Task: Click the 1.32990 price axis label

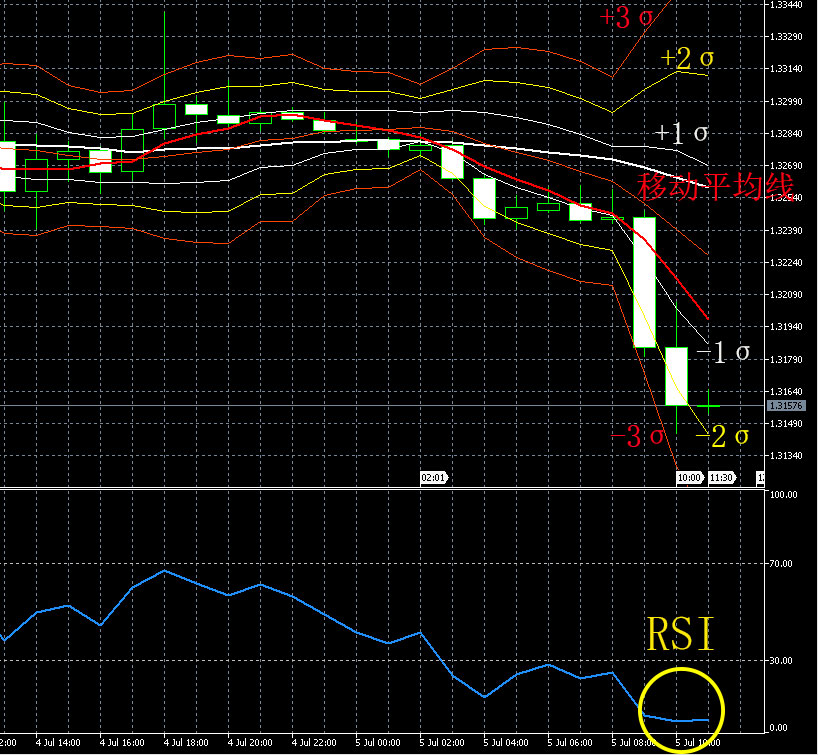Action: point(787,101)
